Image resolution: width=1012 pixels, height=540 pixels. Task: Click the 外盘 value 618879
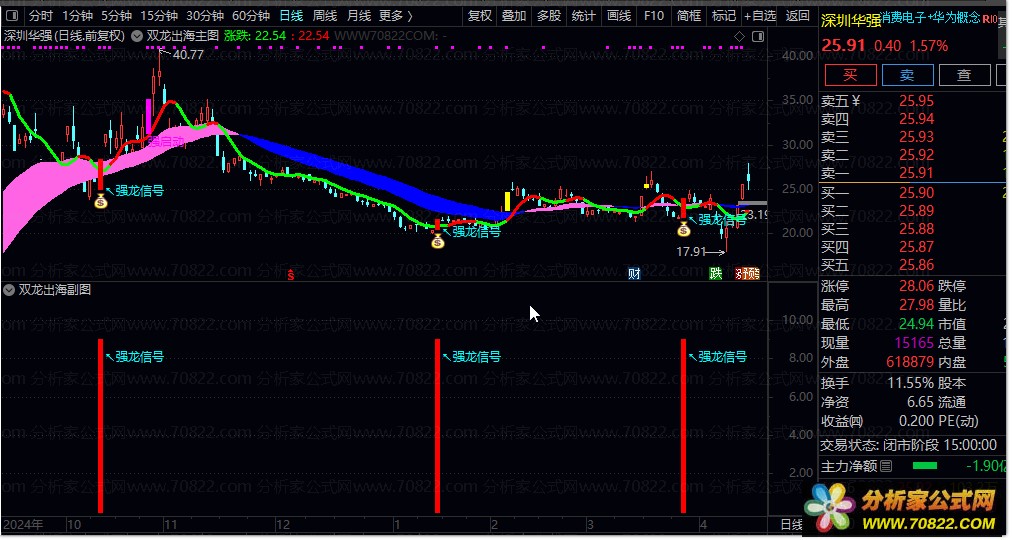coord(910,363)
